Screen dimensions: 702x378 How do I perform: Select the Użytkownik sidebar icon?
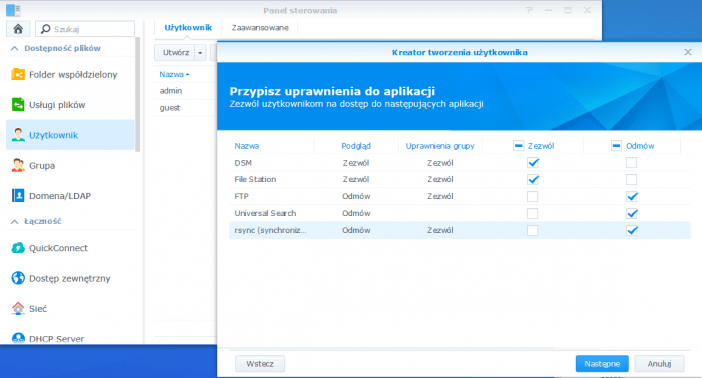coord(18,135)
